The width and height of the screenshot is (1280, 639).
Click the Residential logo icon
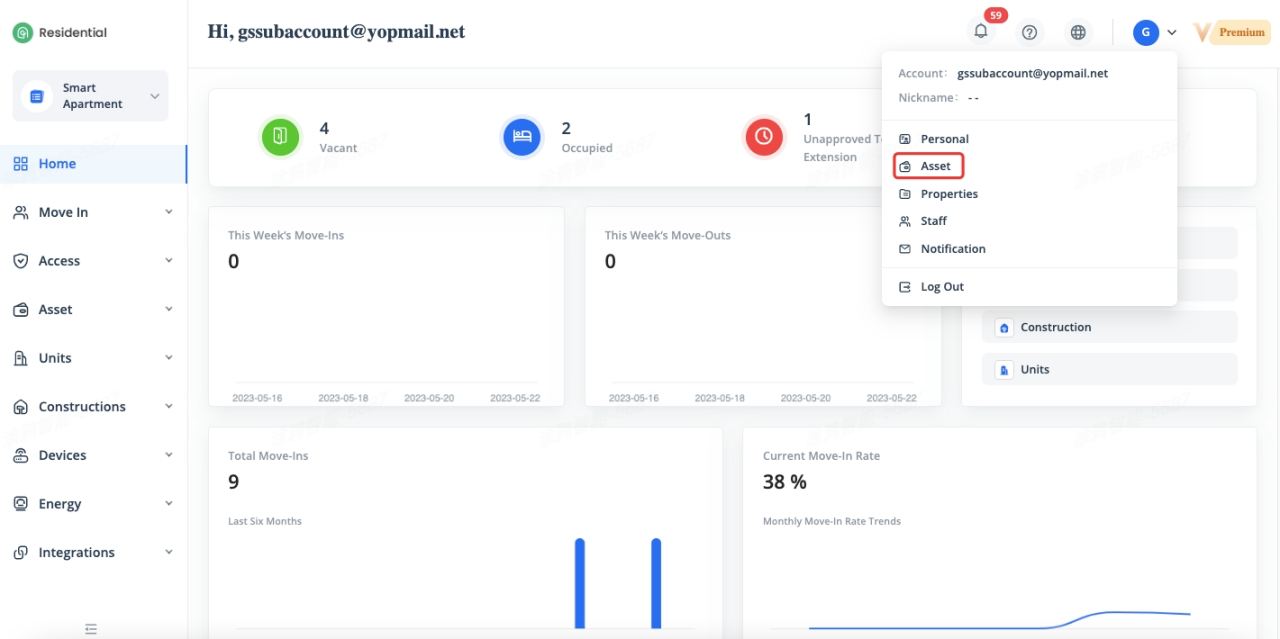coord(22,32)
